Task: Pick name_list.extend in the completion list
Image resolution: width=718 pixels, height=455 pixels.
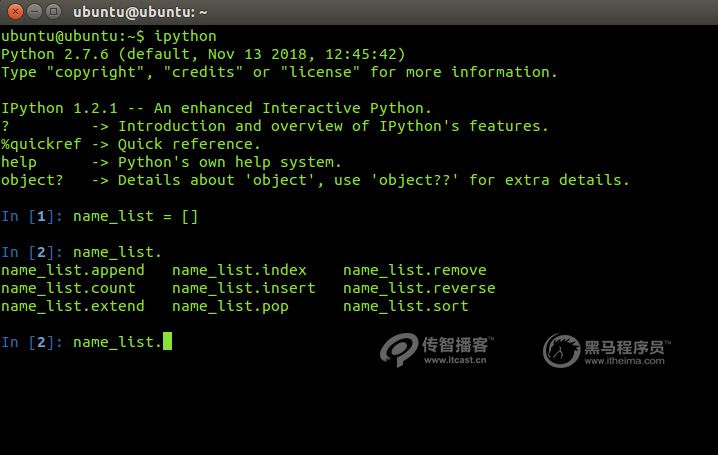Action: point(73,306)
